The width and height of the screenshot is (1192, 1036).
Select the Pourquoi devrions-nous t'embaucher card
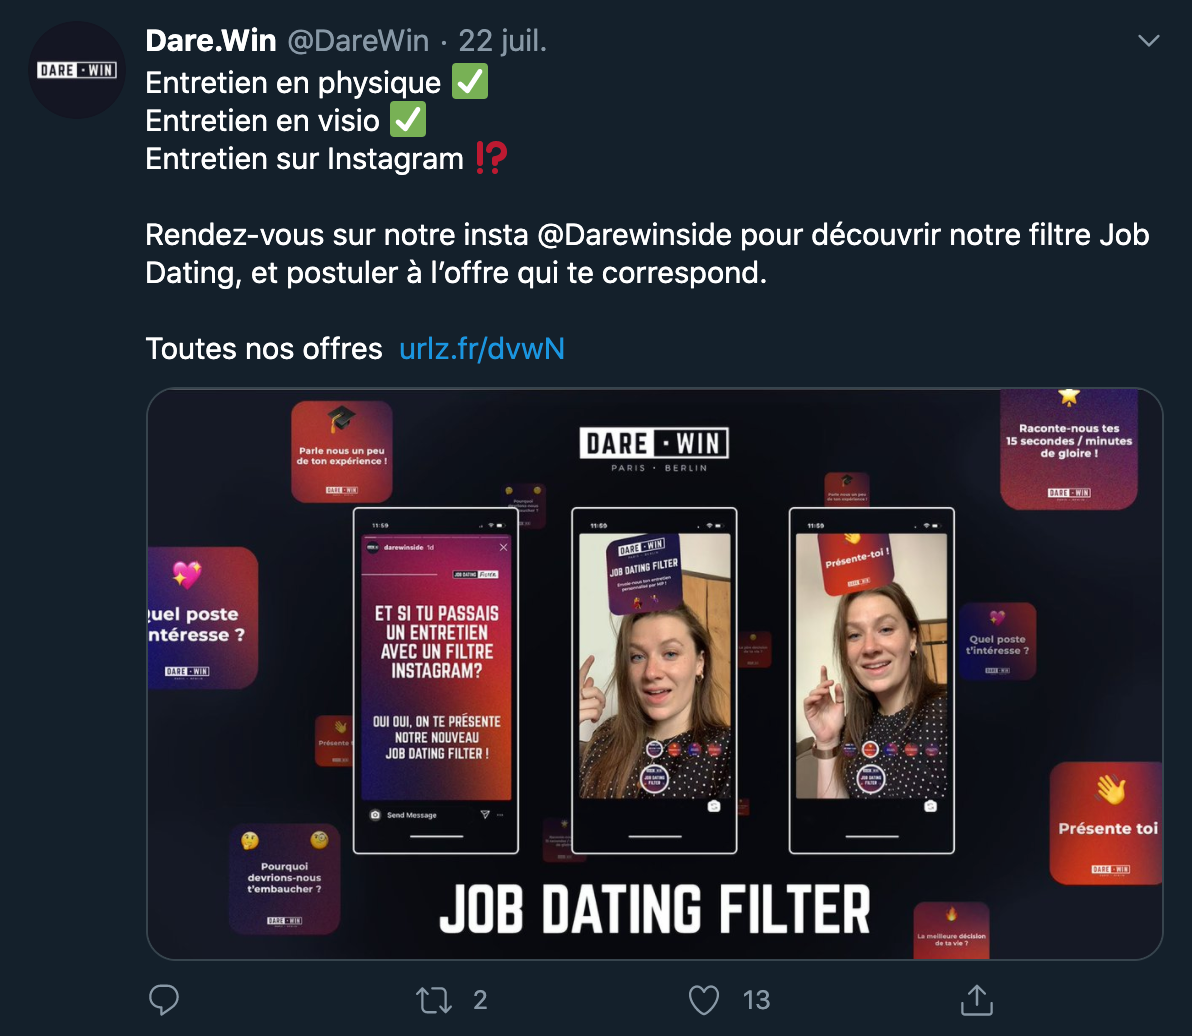pos(285,879)
